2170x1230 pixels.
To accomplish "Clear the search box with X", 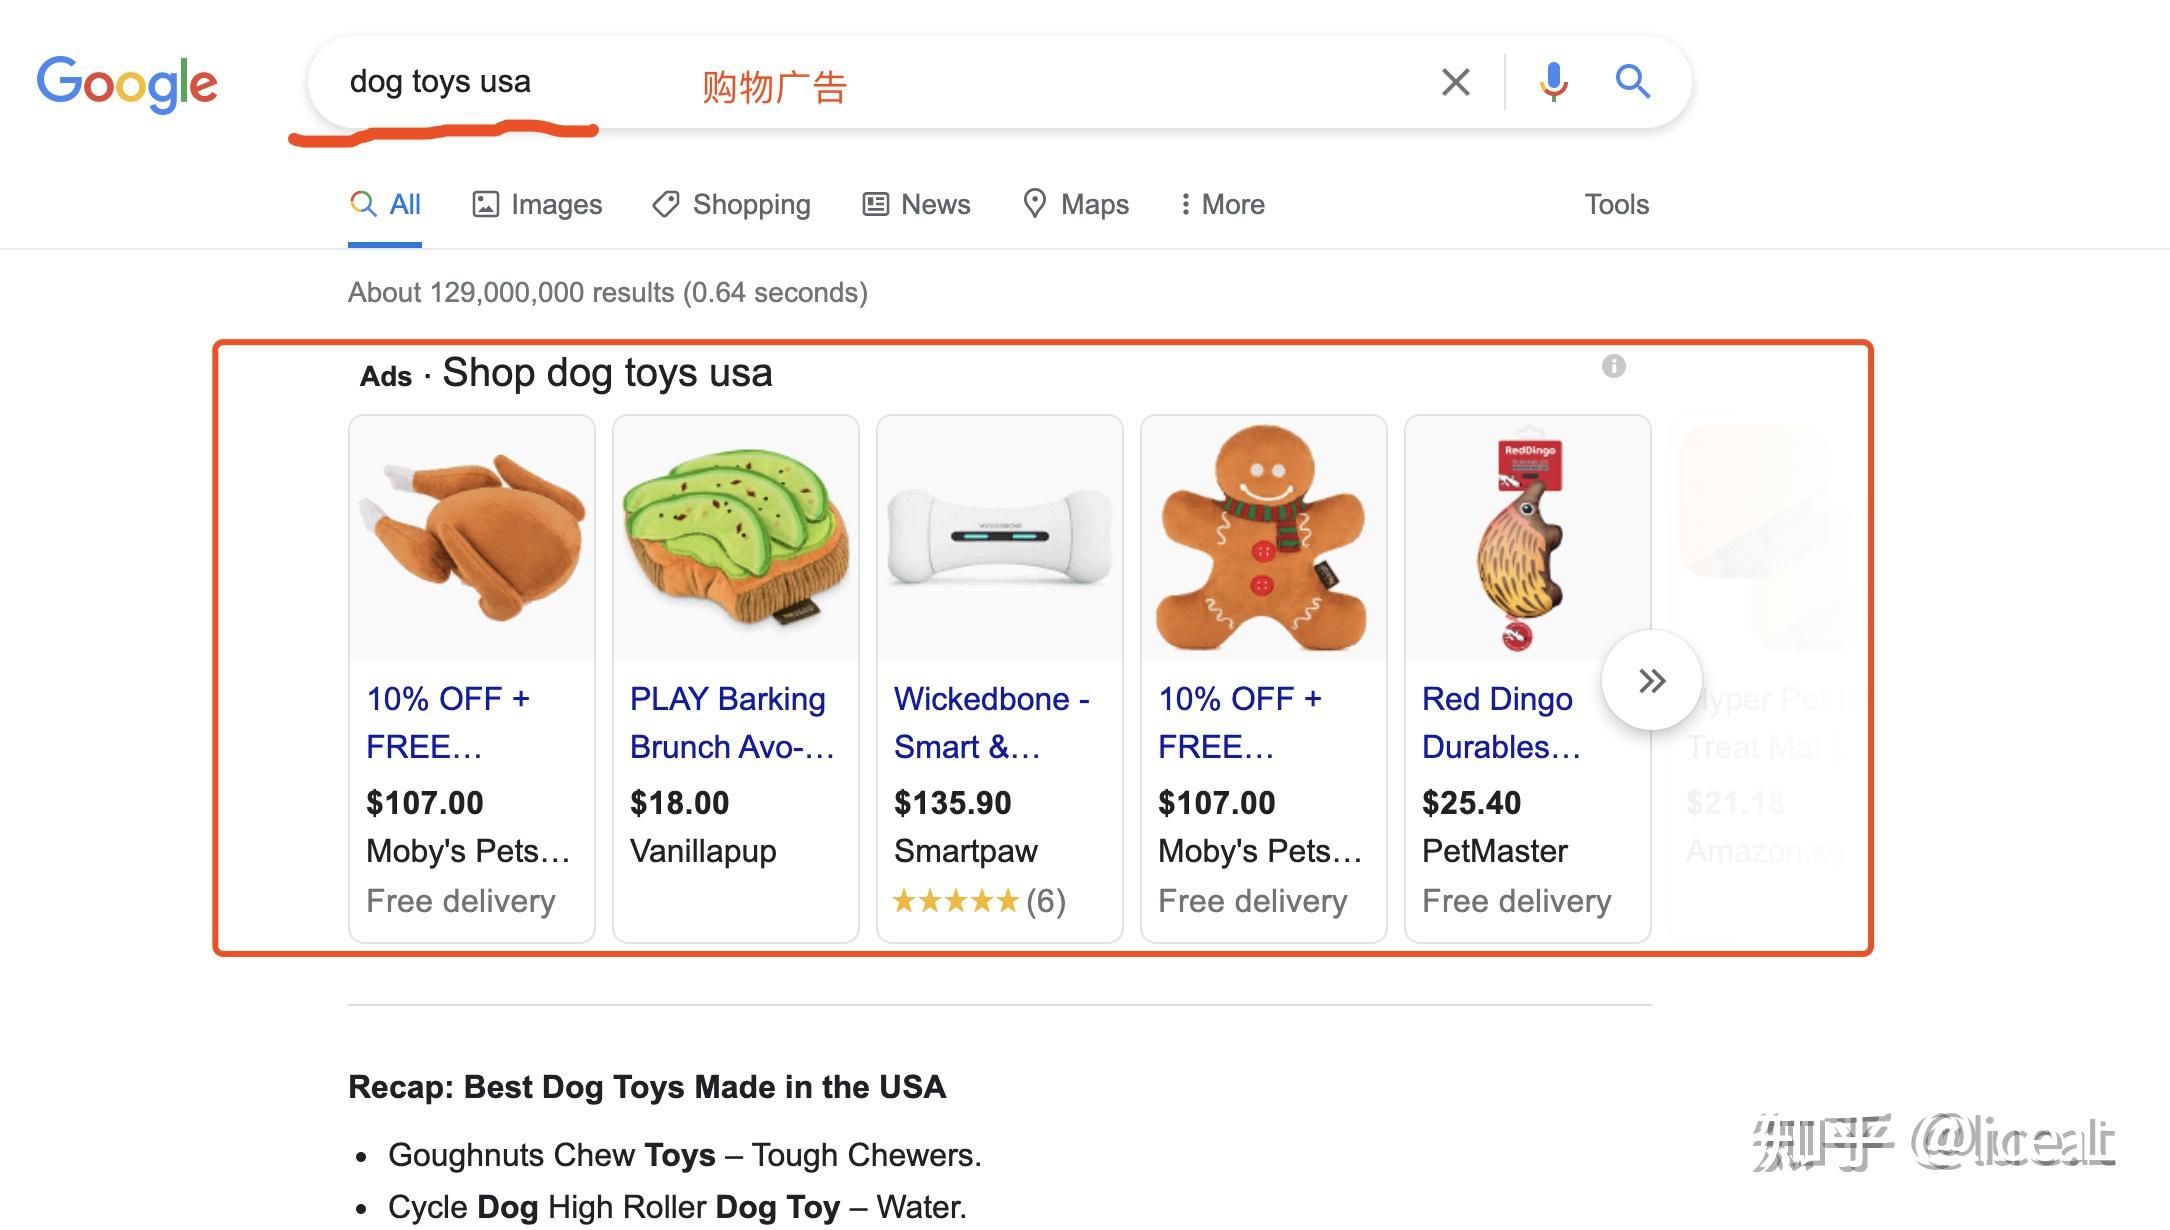I will 1455,82.
